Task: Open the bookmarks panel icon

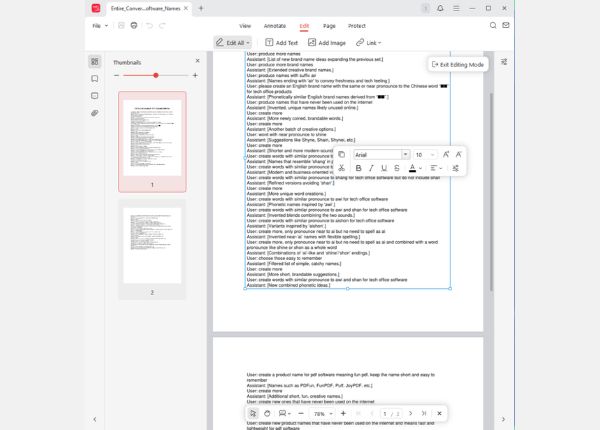Action: [95, 79]
